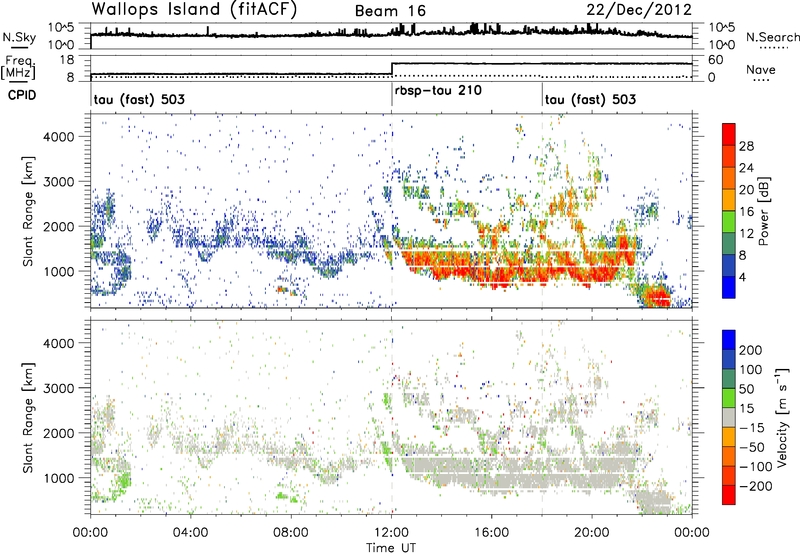The image size is (800, 554).
Task: Click the "08:00" time axis label
Action: 291,533
